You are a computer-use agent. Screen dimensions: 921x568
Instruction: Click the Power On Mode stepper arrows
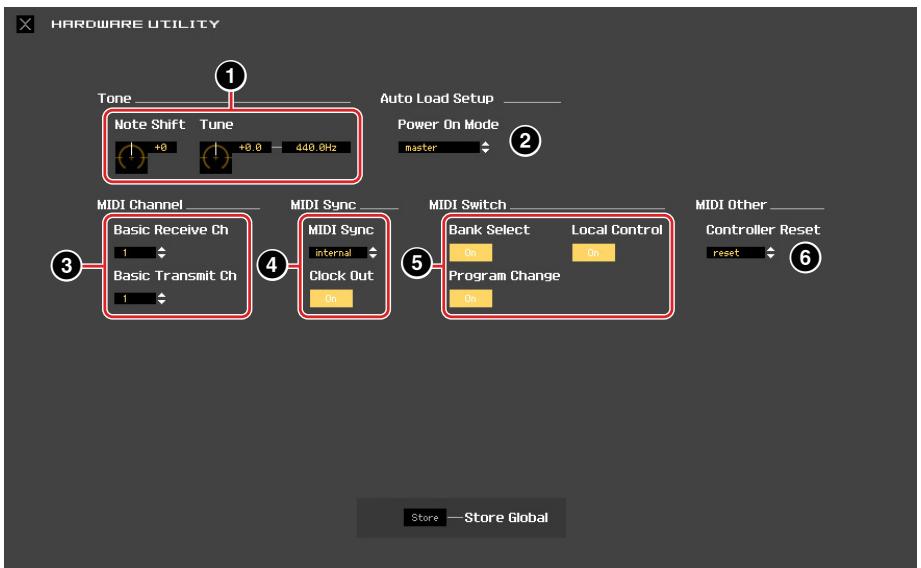(x=485, y=147)
